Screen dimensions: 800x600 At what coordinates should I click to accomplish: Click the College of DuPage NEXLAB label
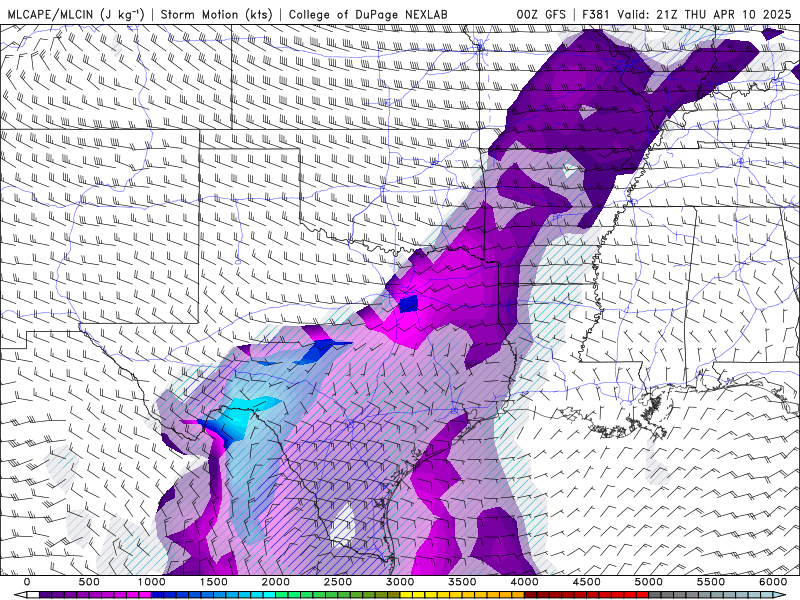click(368, 14)
